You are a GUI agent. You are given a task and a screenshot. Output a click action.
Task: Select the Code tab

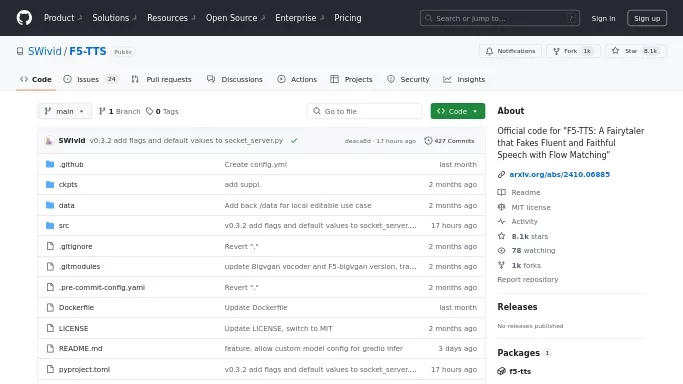36,79
